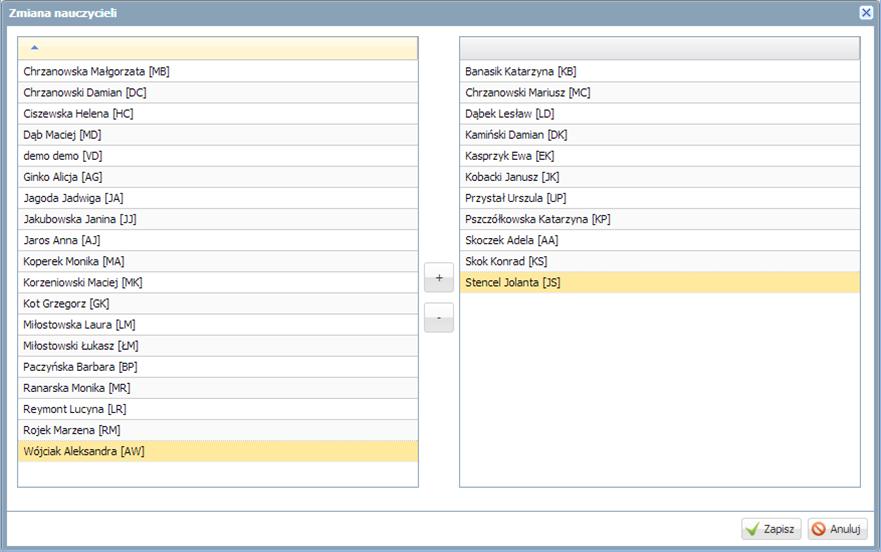The height and width of the screenshot is (552, 881).
Task: Select Ranarska Monika [MR]
Action: pos(218,388)
